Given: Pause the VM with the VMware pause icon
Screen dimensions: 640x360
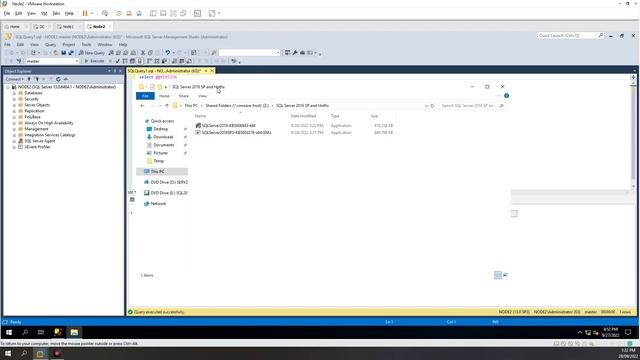Looking at the screenshot, I should [x=85, y=13].
